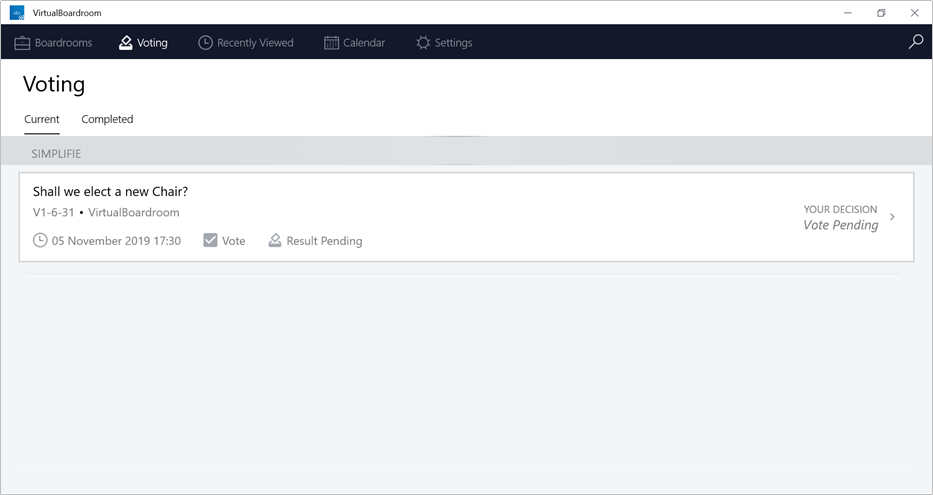Expand the vote item using right chevron
The width and height of the screenshot is (933, 495).
(892, 217)
